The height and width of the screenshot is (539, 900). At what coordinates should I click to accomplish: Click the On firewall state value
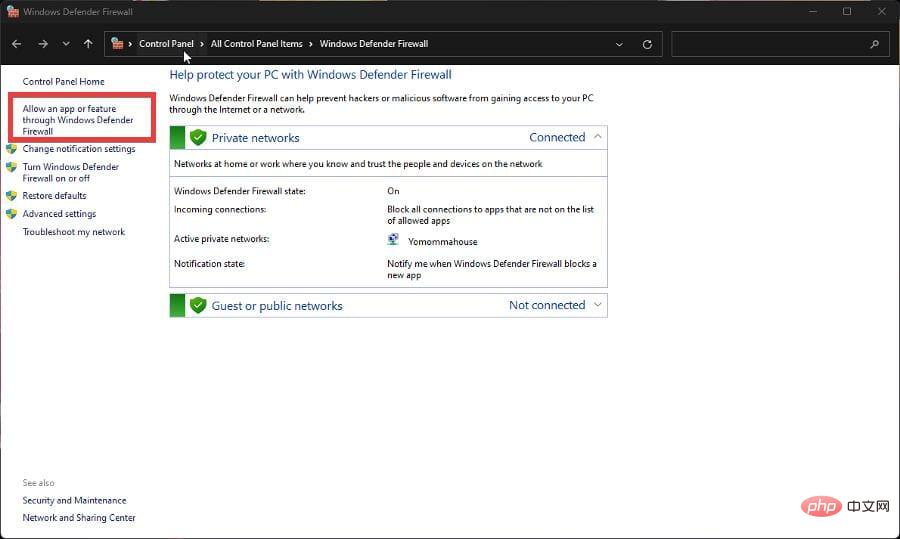[393, 191]
